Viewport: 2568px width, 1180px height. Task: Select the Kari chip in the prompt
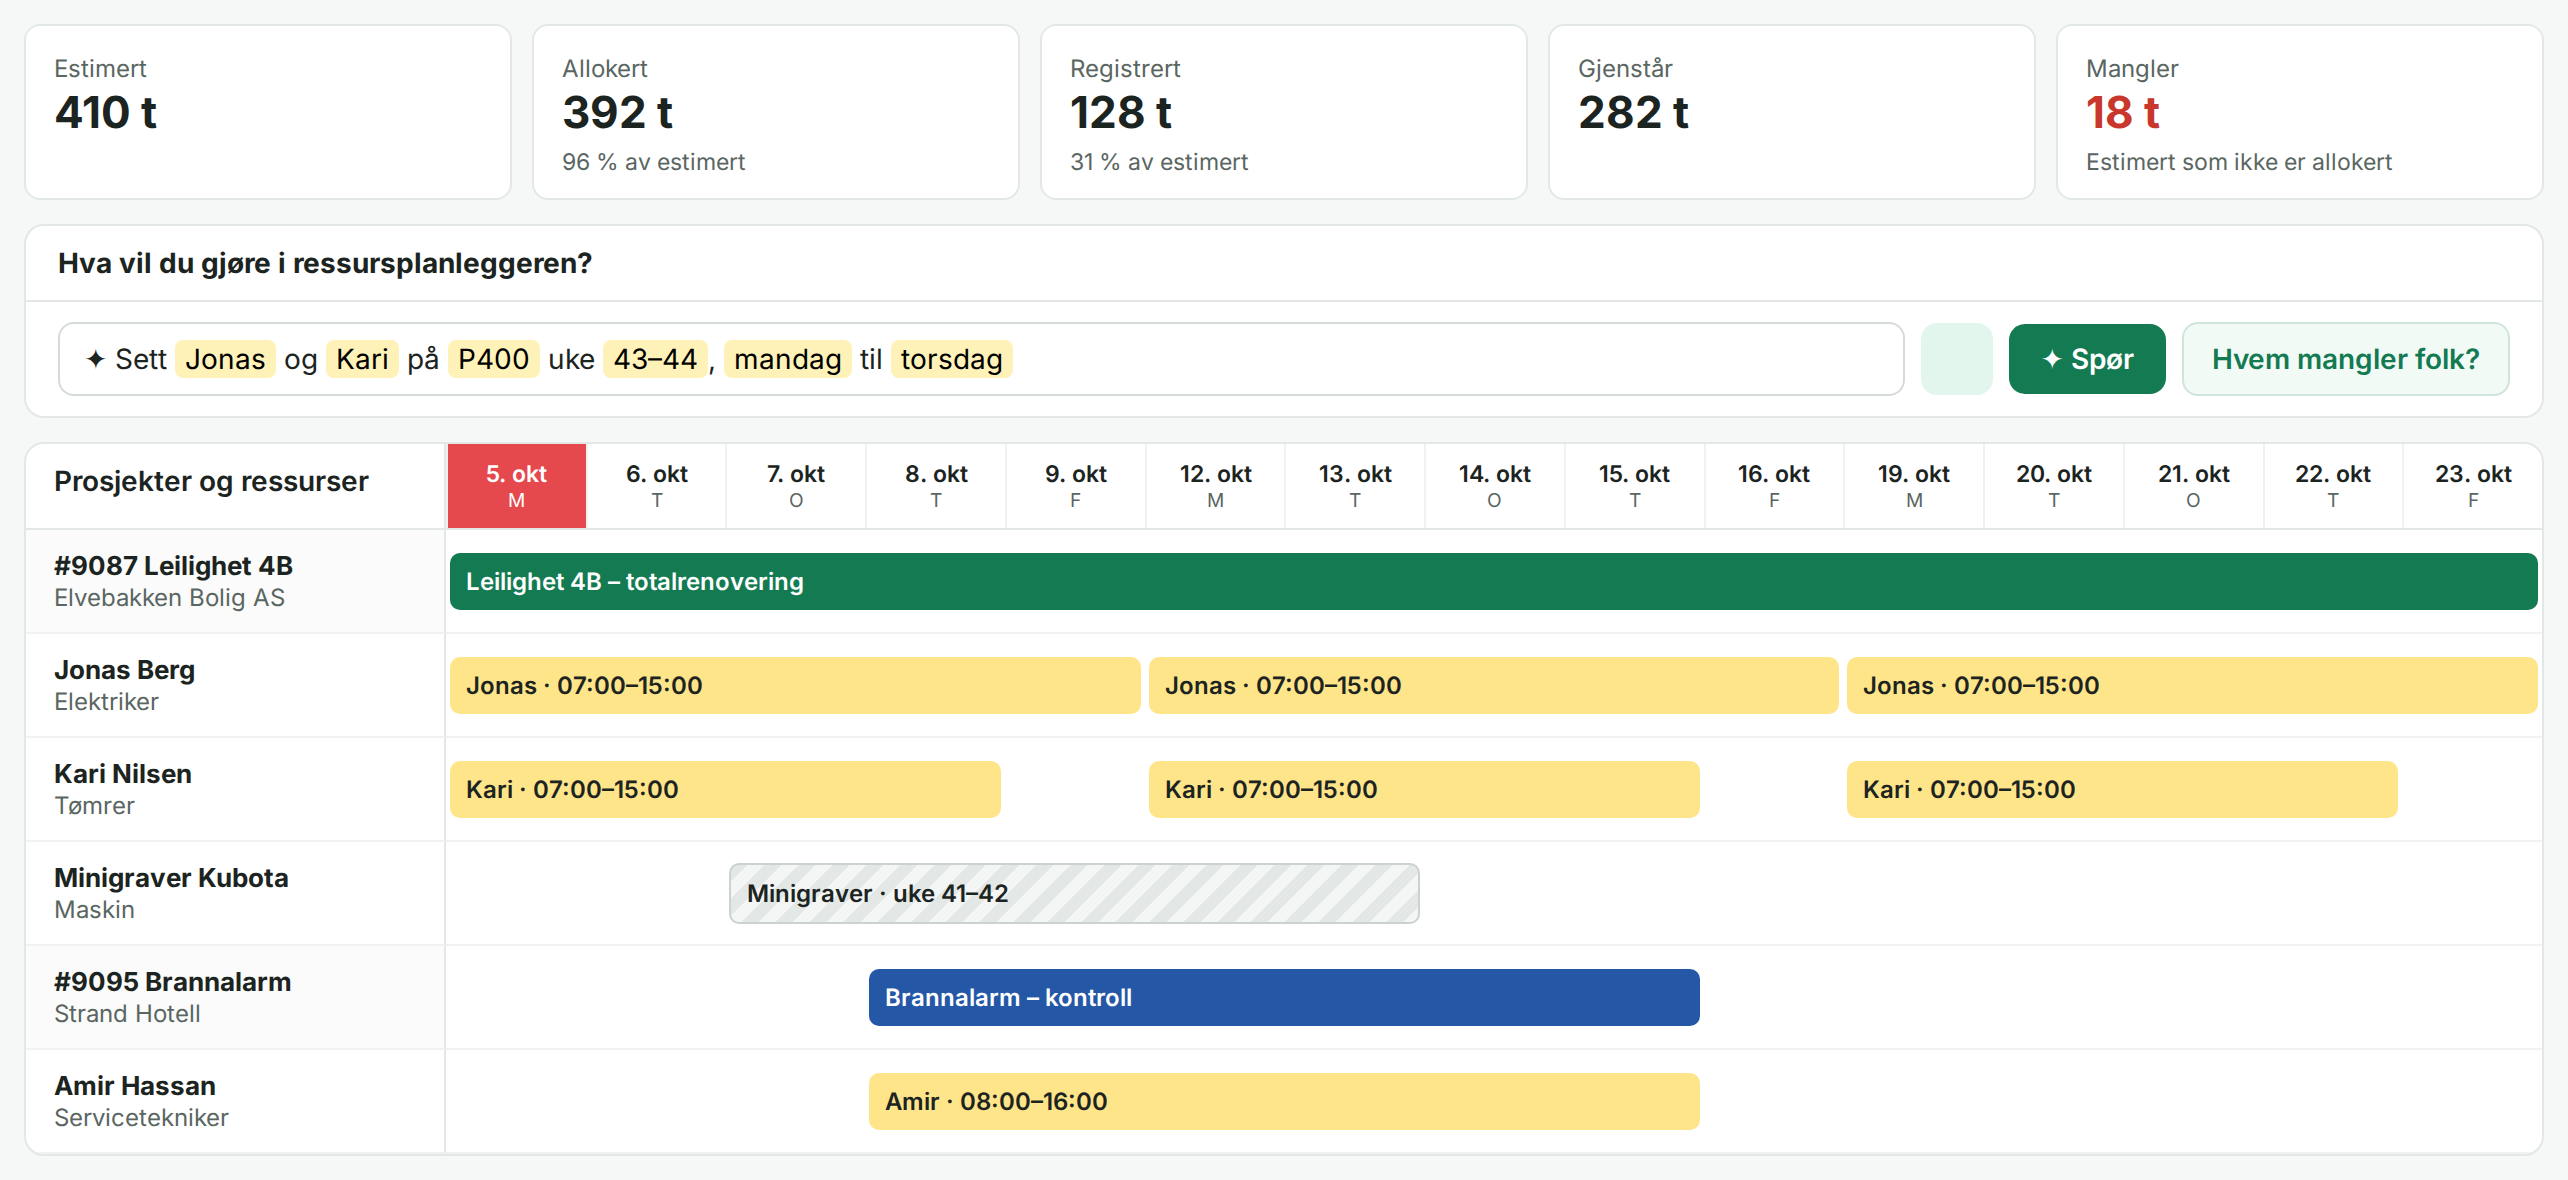coord(362,359)
